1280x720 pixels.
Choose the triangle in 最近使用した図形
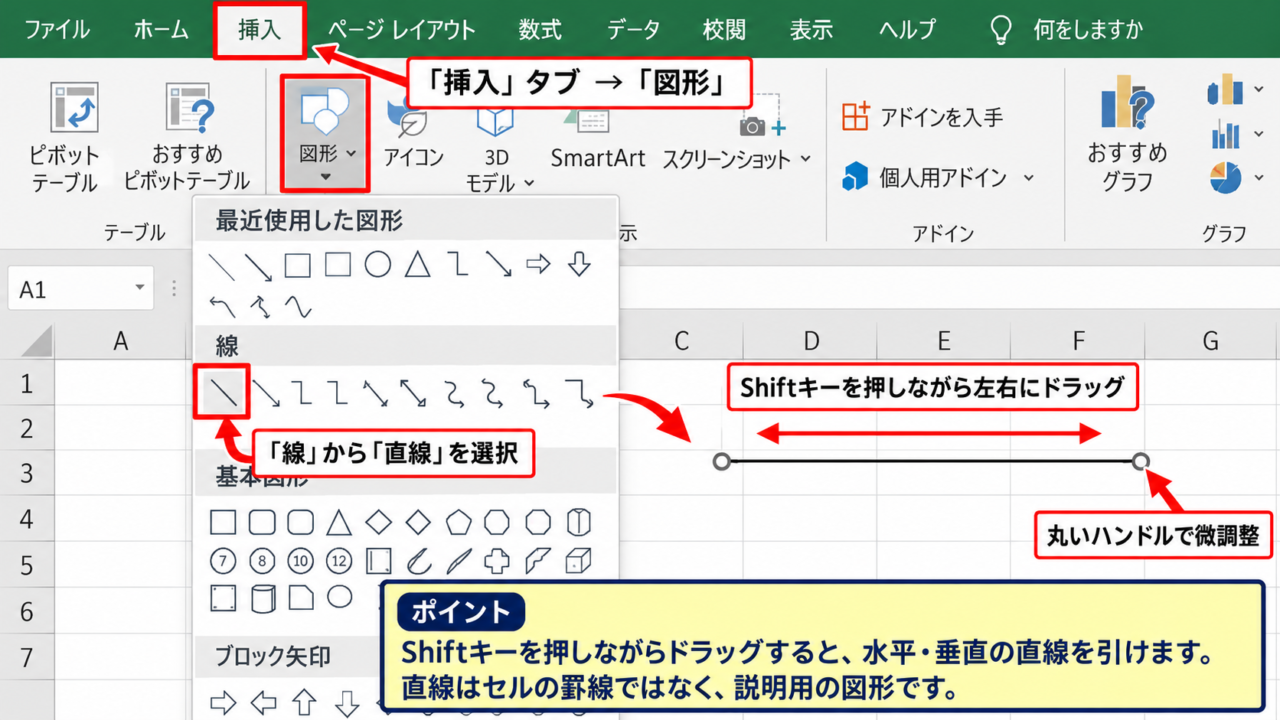click(417, 265)
